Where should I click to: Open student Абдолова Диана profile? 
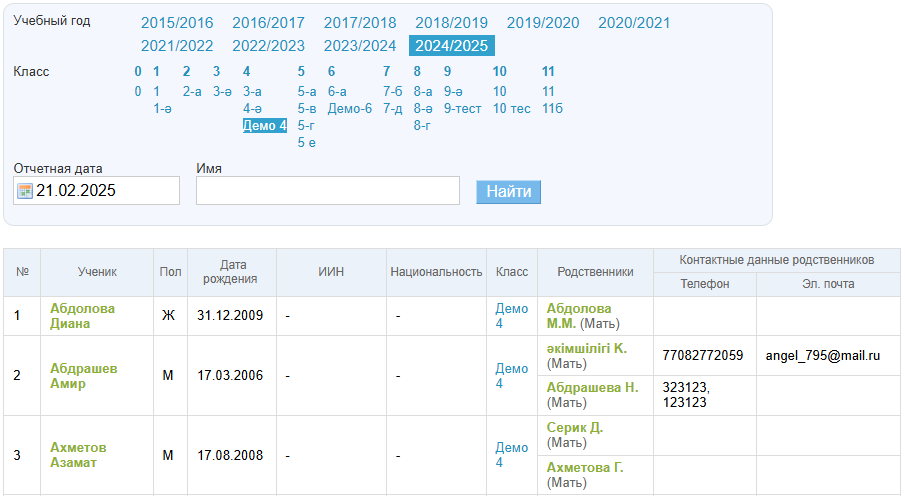pyautogui.click(x=82, y=316)
